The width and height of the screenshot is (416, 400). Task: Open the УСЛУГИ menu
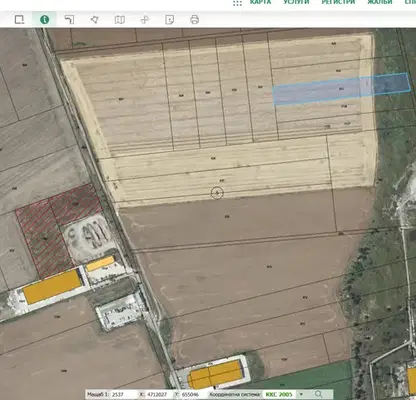(296, 2)
